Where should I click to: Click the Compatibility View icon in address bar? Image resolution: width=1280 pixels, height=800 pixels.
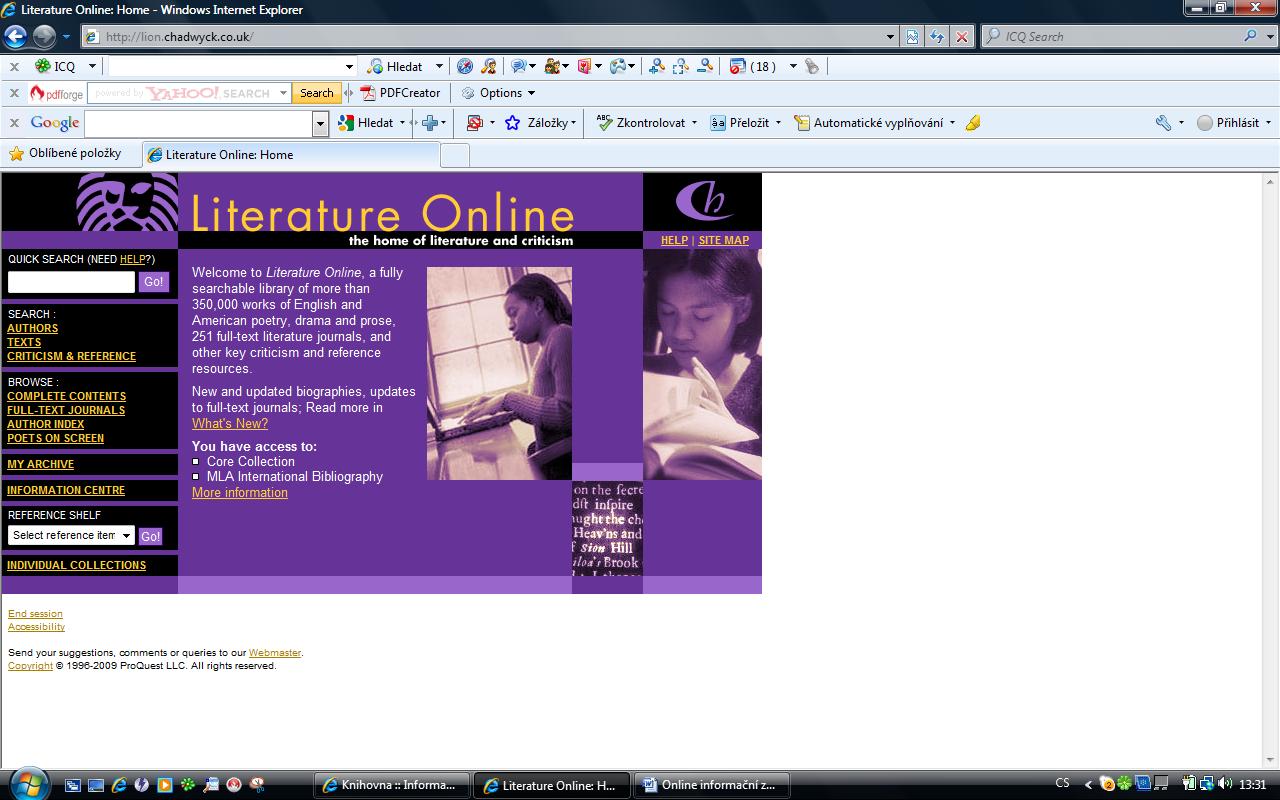tap(912, 37)
